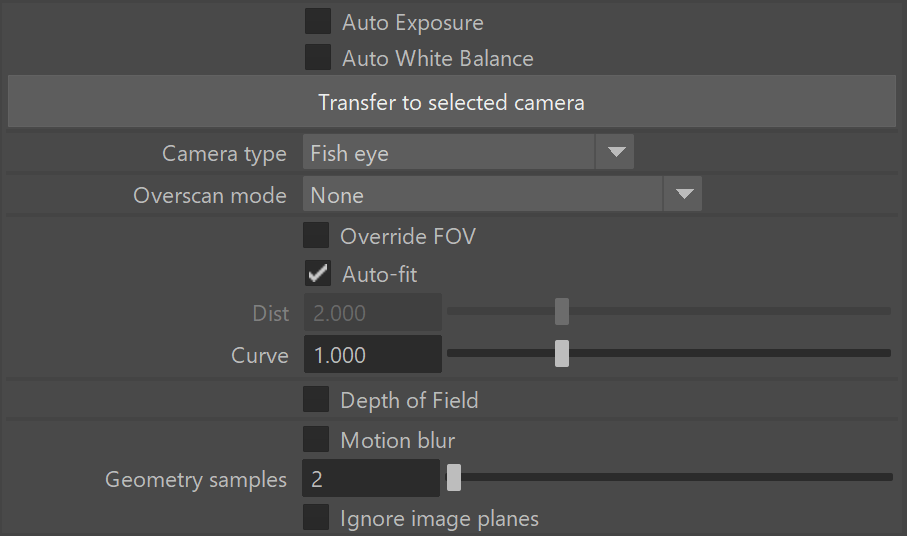
Task: Select the Fish eye camera type field
Action: [x=449, y=152]
